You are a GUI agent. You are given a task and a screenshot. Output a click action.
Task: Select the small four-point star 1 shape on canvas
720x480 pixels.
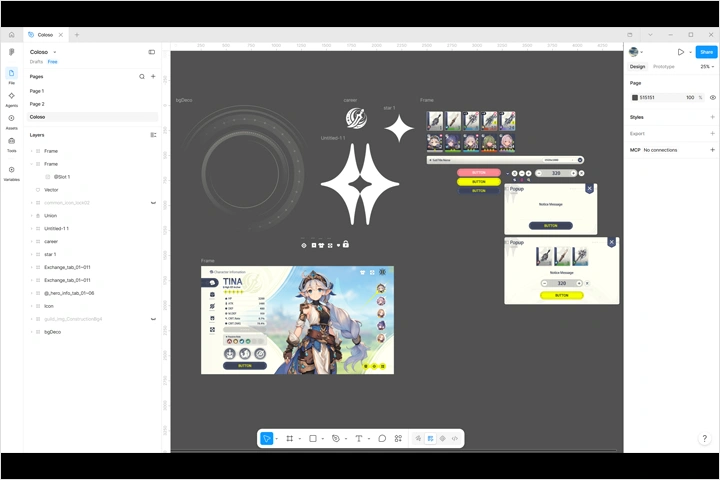(399, 128)
